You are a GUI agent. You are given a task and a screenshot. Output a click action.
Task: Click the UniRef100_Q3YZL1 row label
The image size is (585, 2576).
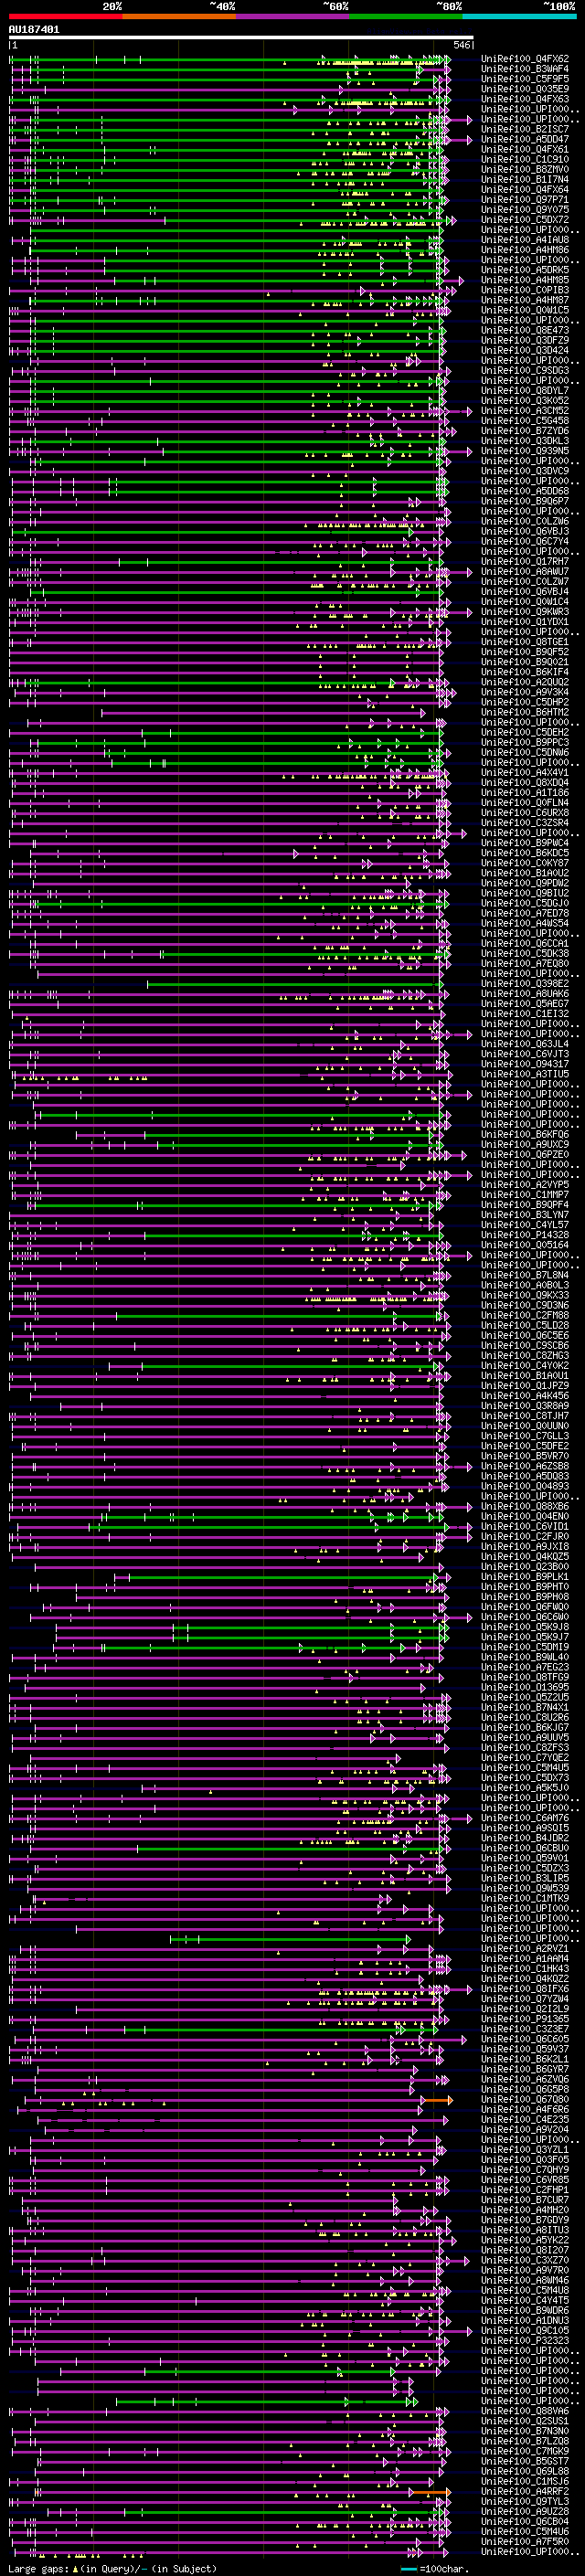tap(525, 2149)
